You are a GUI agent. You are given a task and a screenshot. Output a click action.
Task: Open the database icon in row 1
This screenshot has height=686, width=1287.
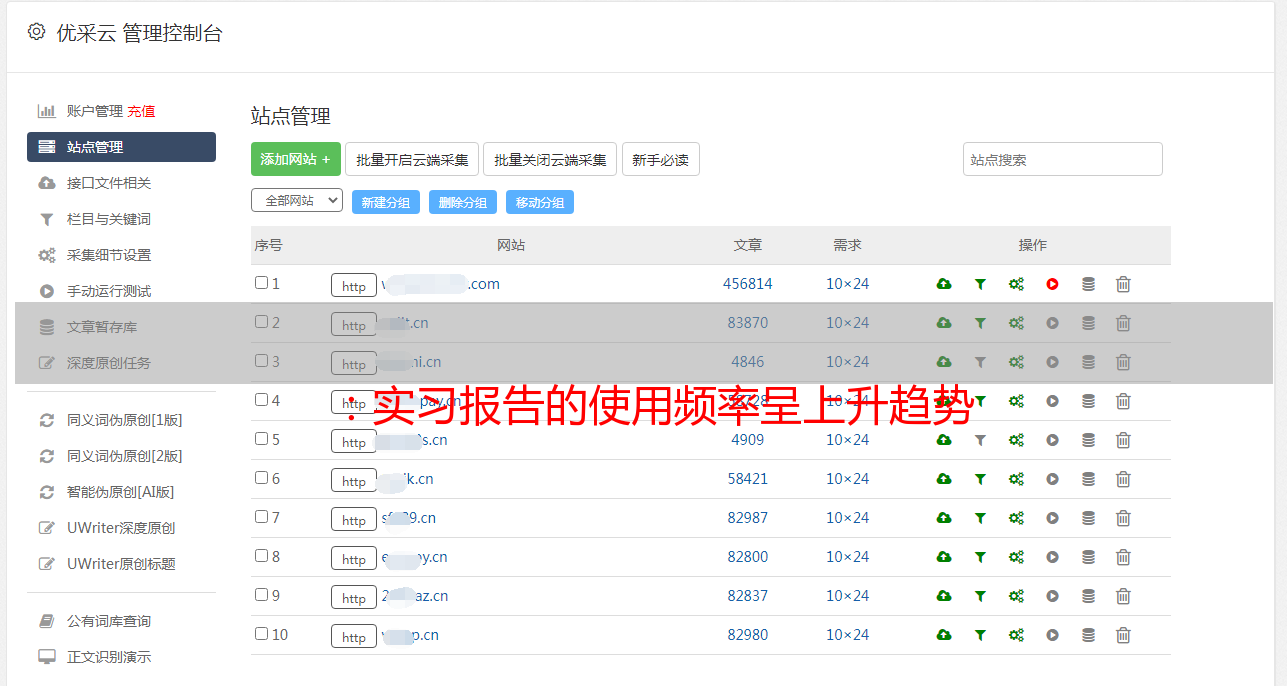(x=1088, y=284)
